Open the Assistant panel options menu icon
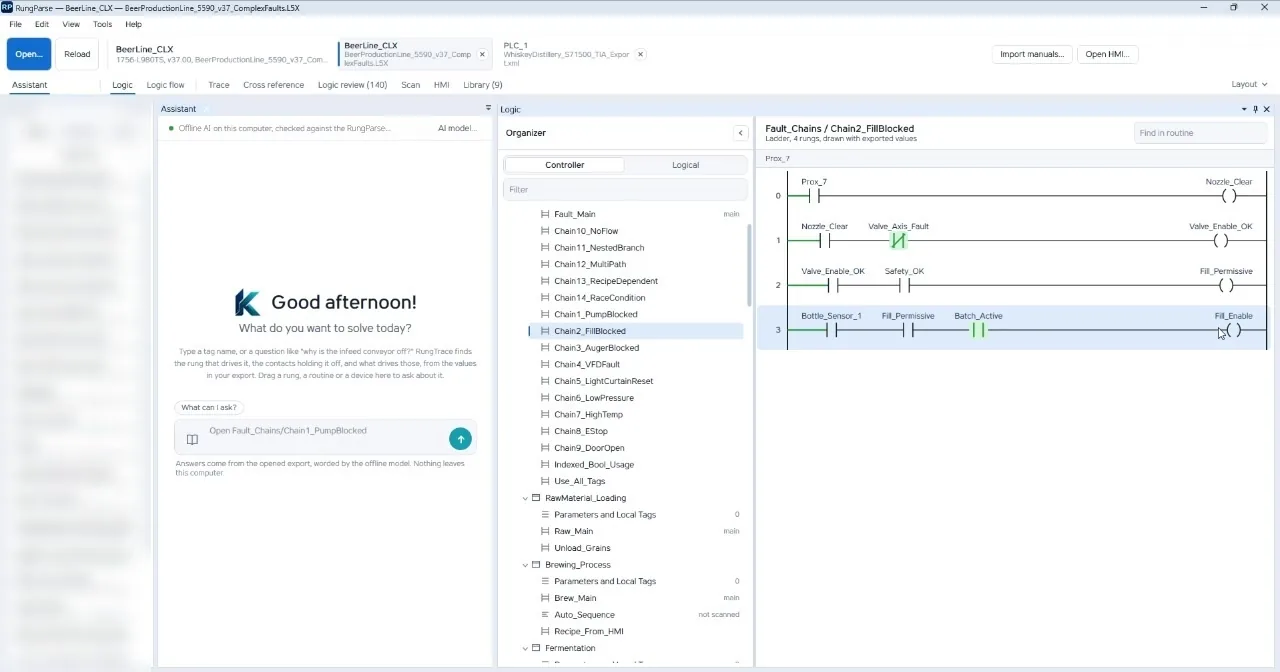The image size is (1280, 672). click(x=488, y=108)
